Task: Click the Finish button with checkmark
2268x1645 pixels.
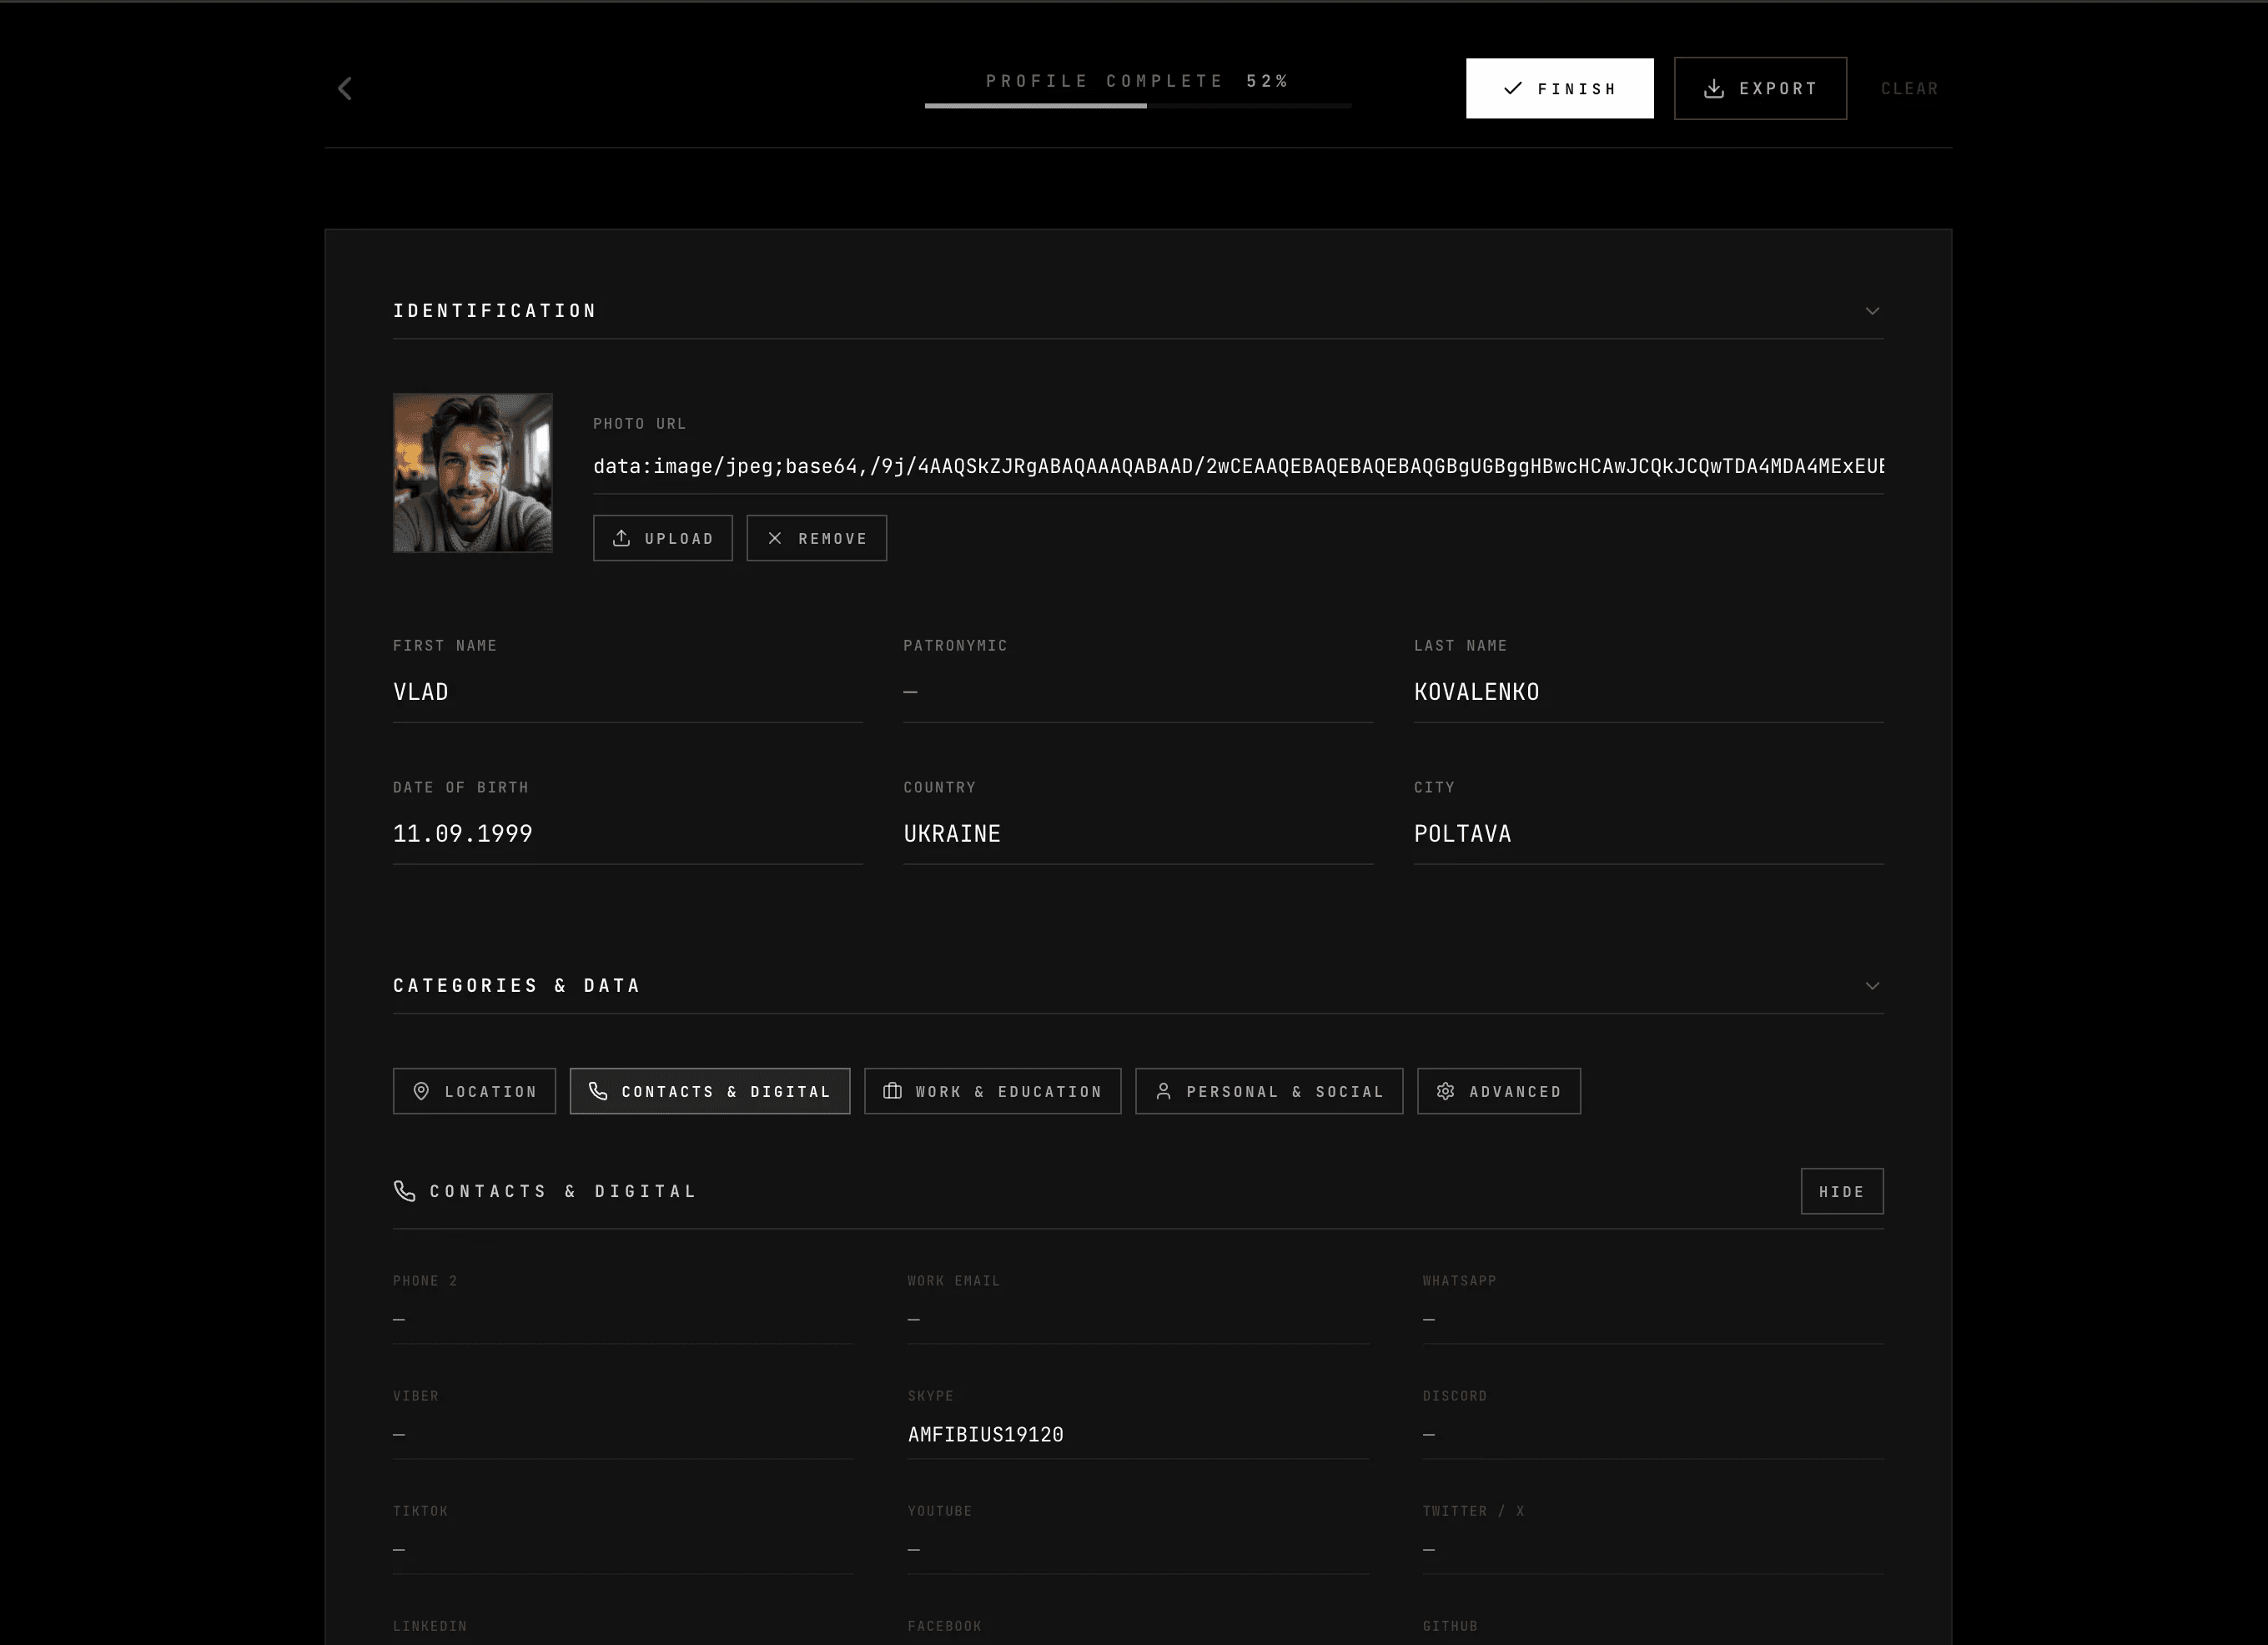Action: [x=1559, y=88]
